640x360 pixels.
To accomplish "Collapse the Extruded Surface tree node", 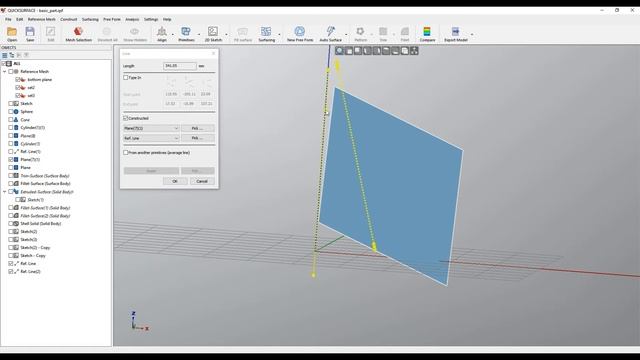I will click(x=5, y=192).
